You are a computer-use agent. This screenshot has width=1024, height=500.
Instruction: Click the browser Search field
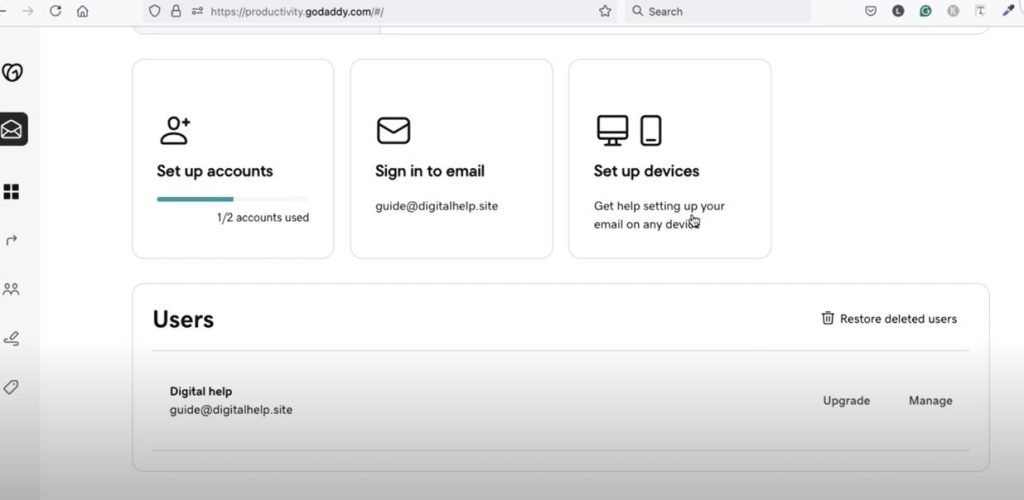point(718,11)
